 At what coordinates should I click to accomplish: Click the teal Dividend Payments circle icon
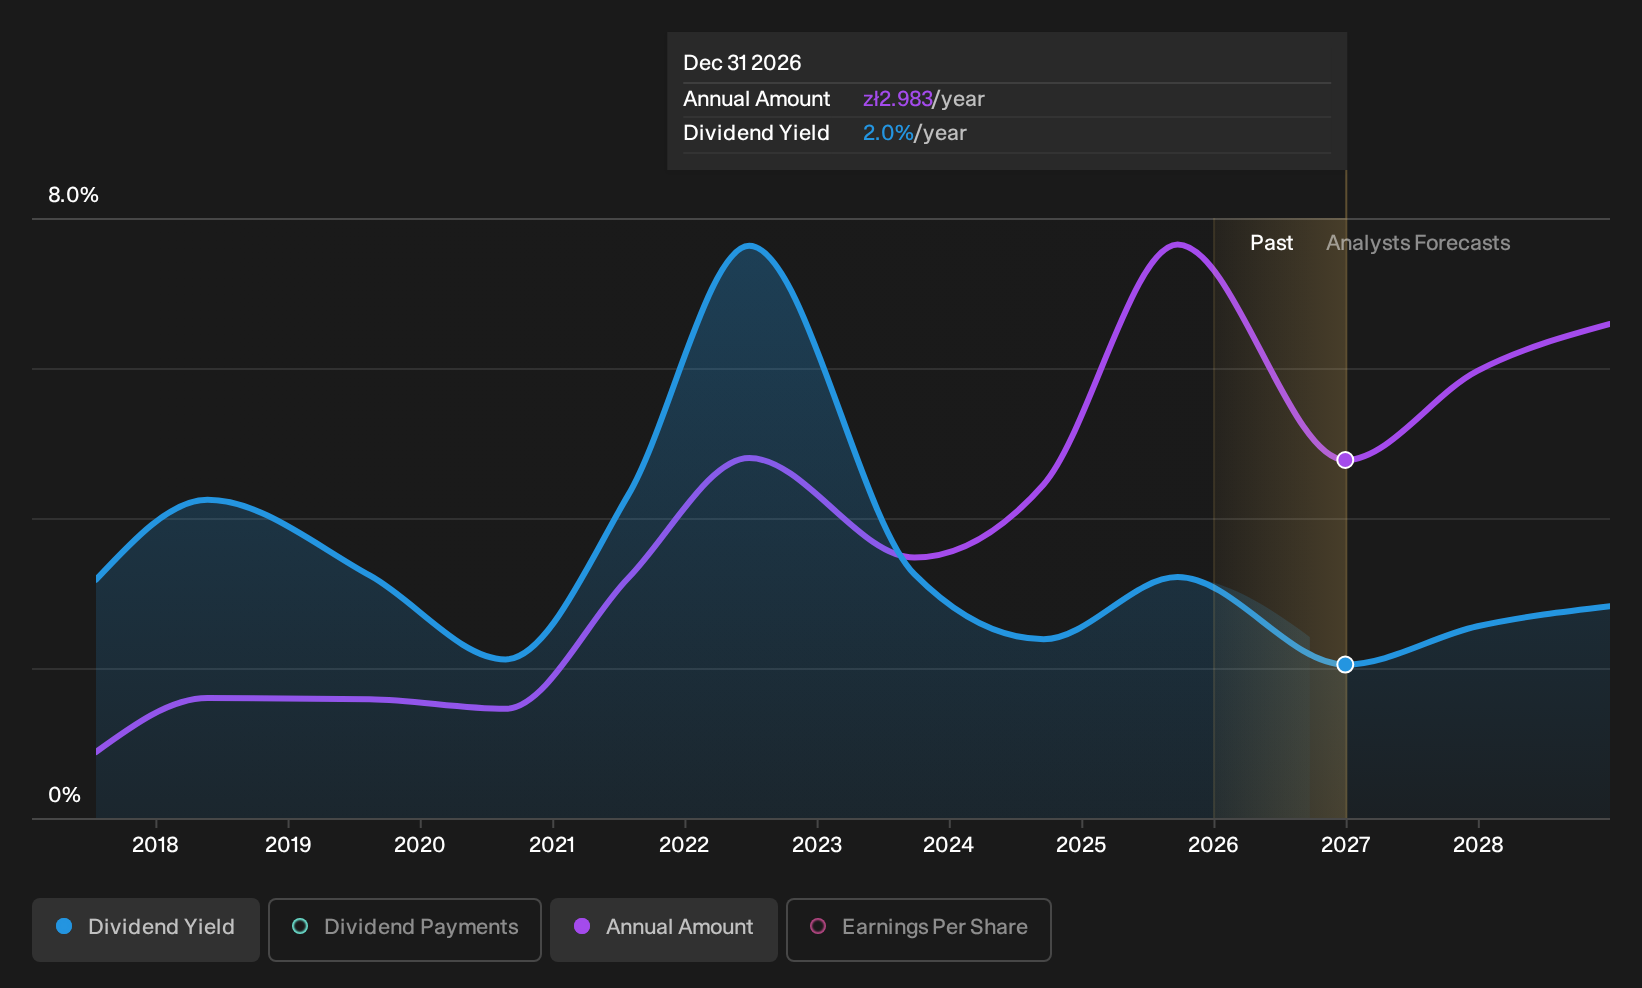click(300, 926)
